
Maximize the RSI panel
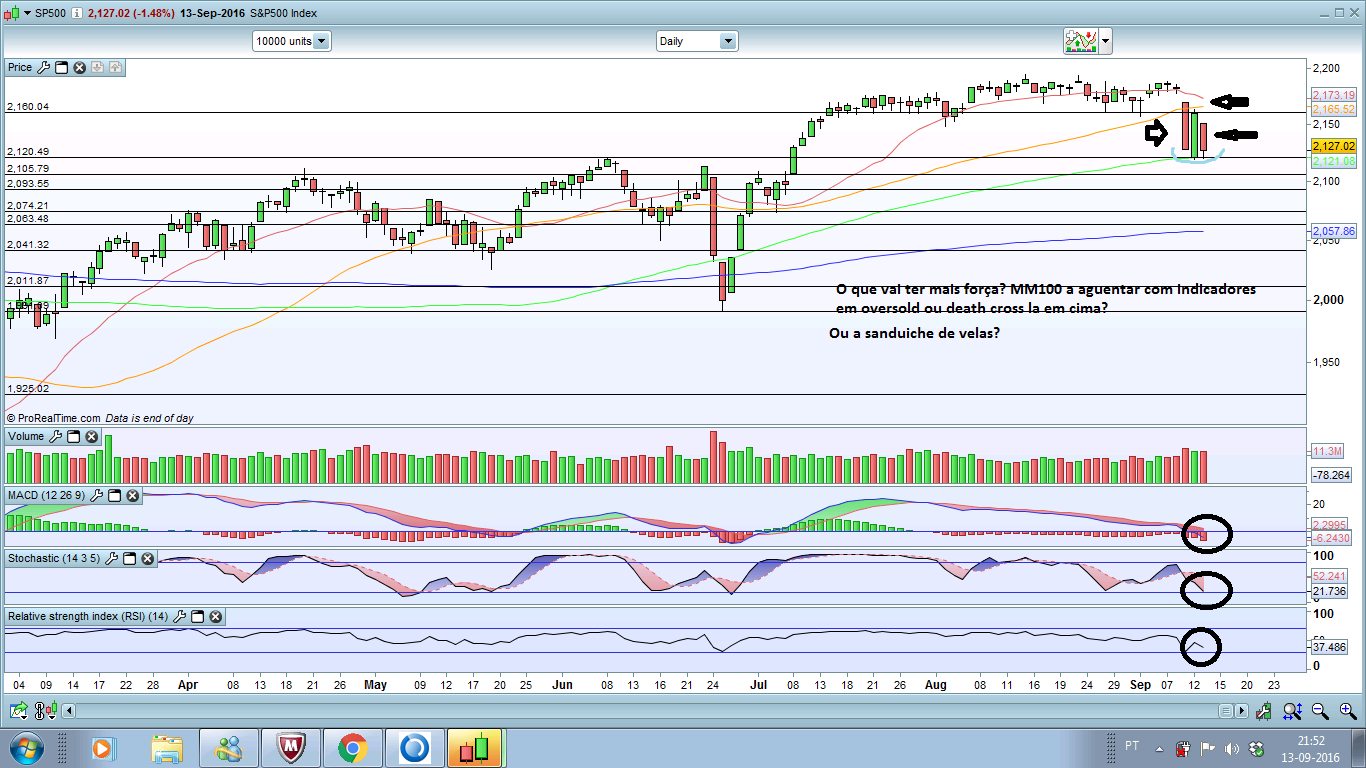coord(198,617)
